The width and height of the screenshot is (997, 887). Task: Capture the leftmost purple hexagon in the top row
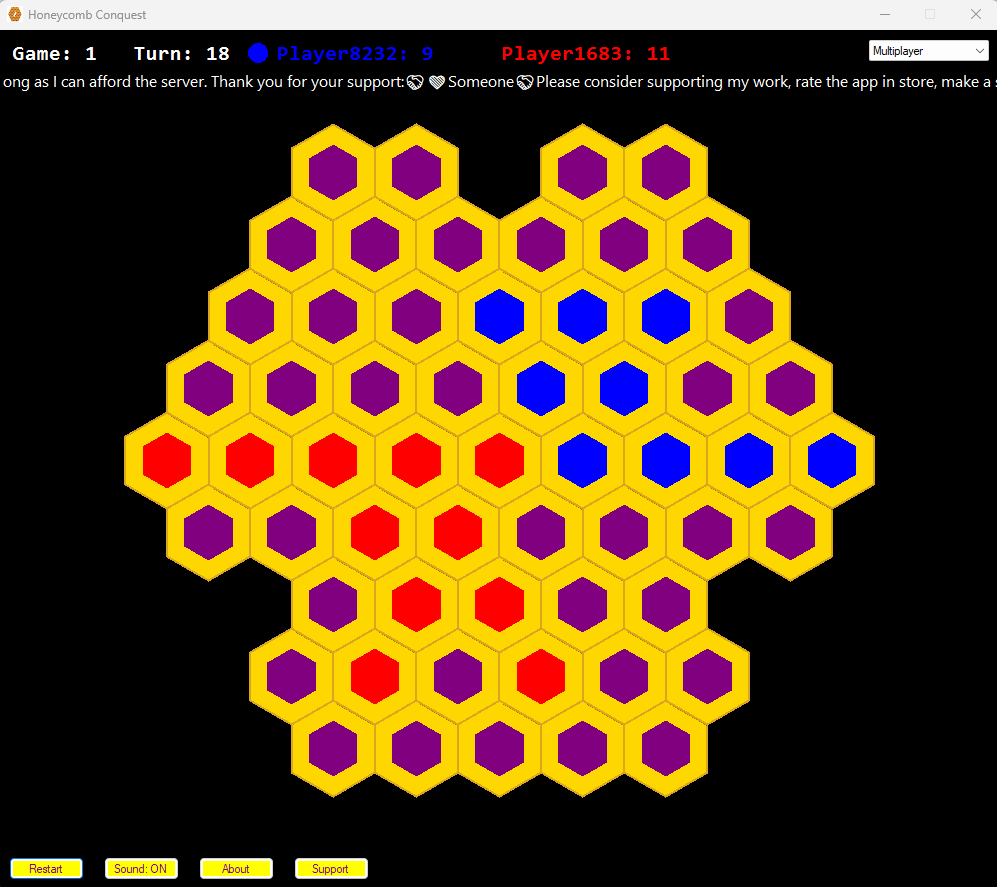[333, 173]
